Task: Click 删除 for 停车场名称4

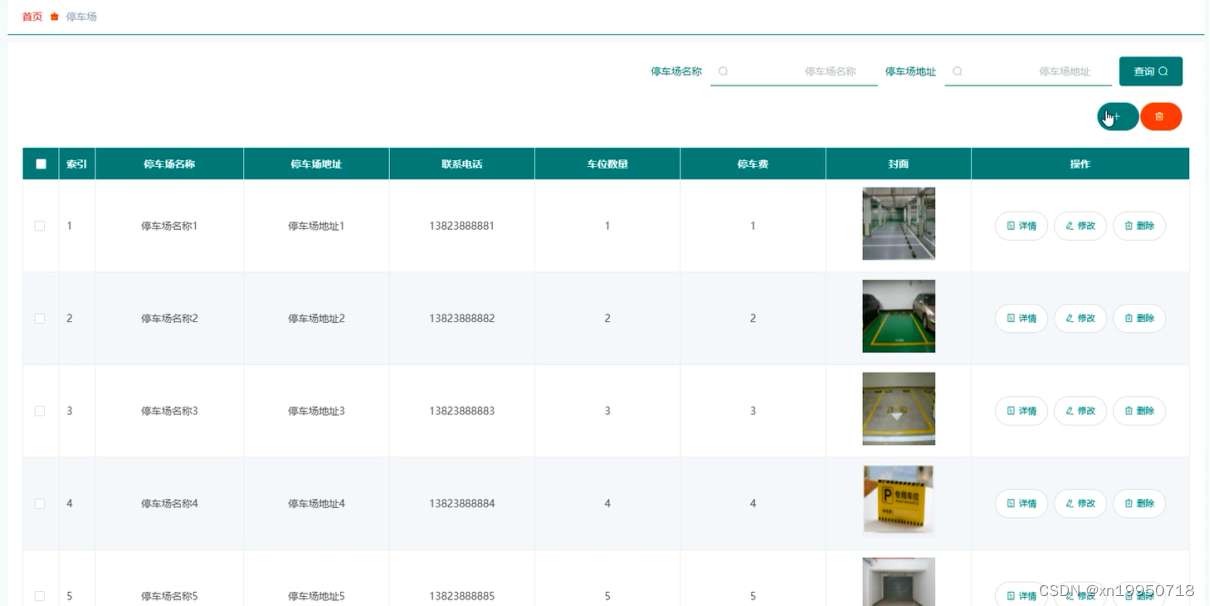Action: tap(1139, 504)
